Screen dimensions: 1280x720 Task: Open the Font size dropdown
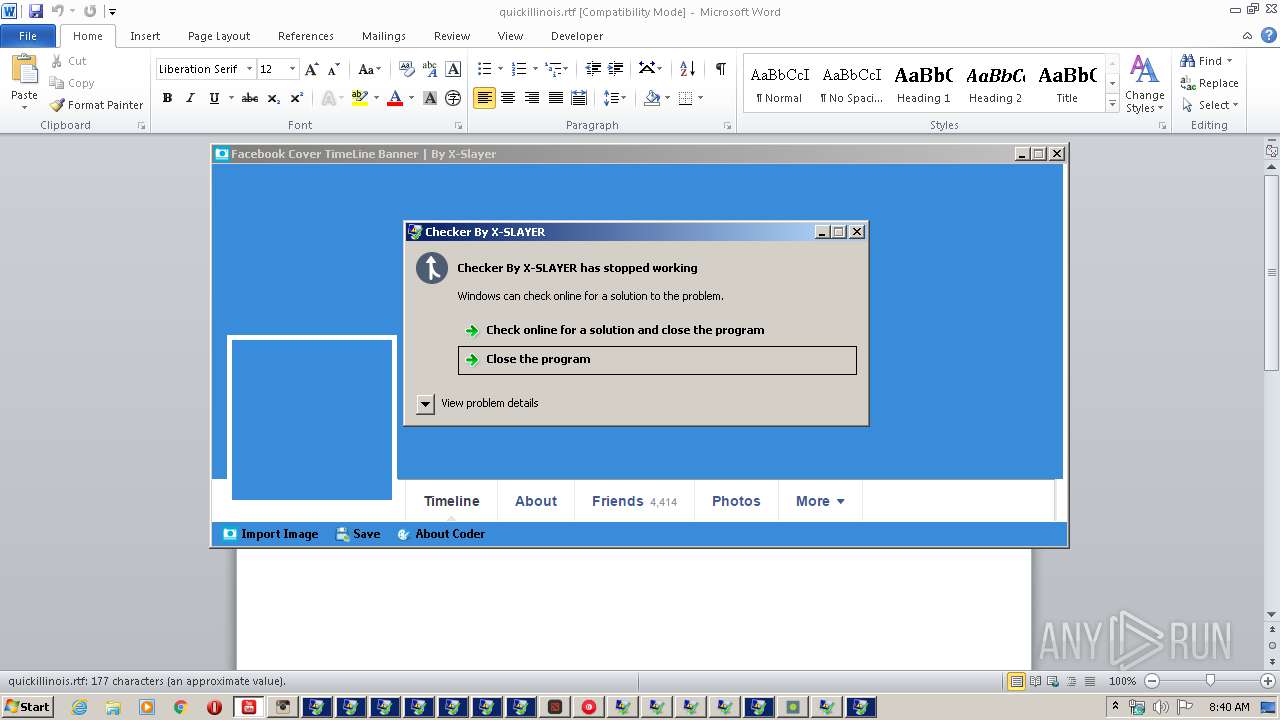(292, 69)
